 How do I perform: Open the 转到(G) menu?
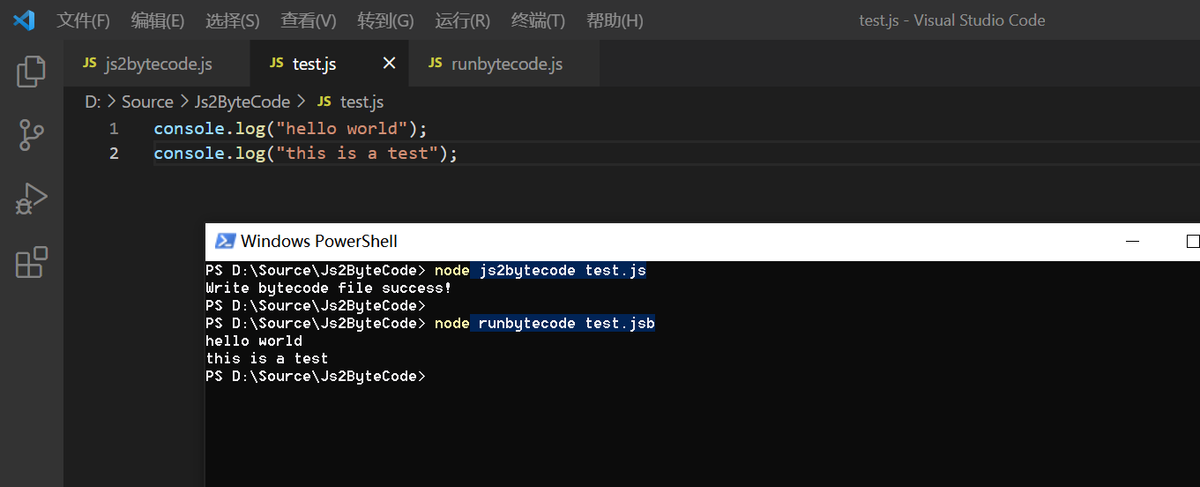[385, 21]
